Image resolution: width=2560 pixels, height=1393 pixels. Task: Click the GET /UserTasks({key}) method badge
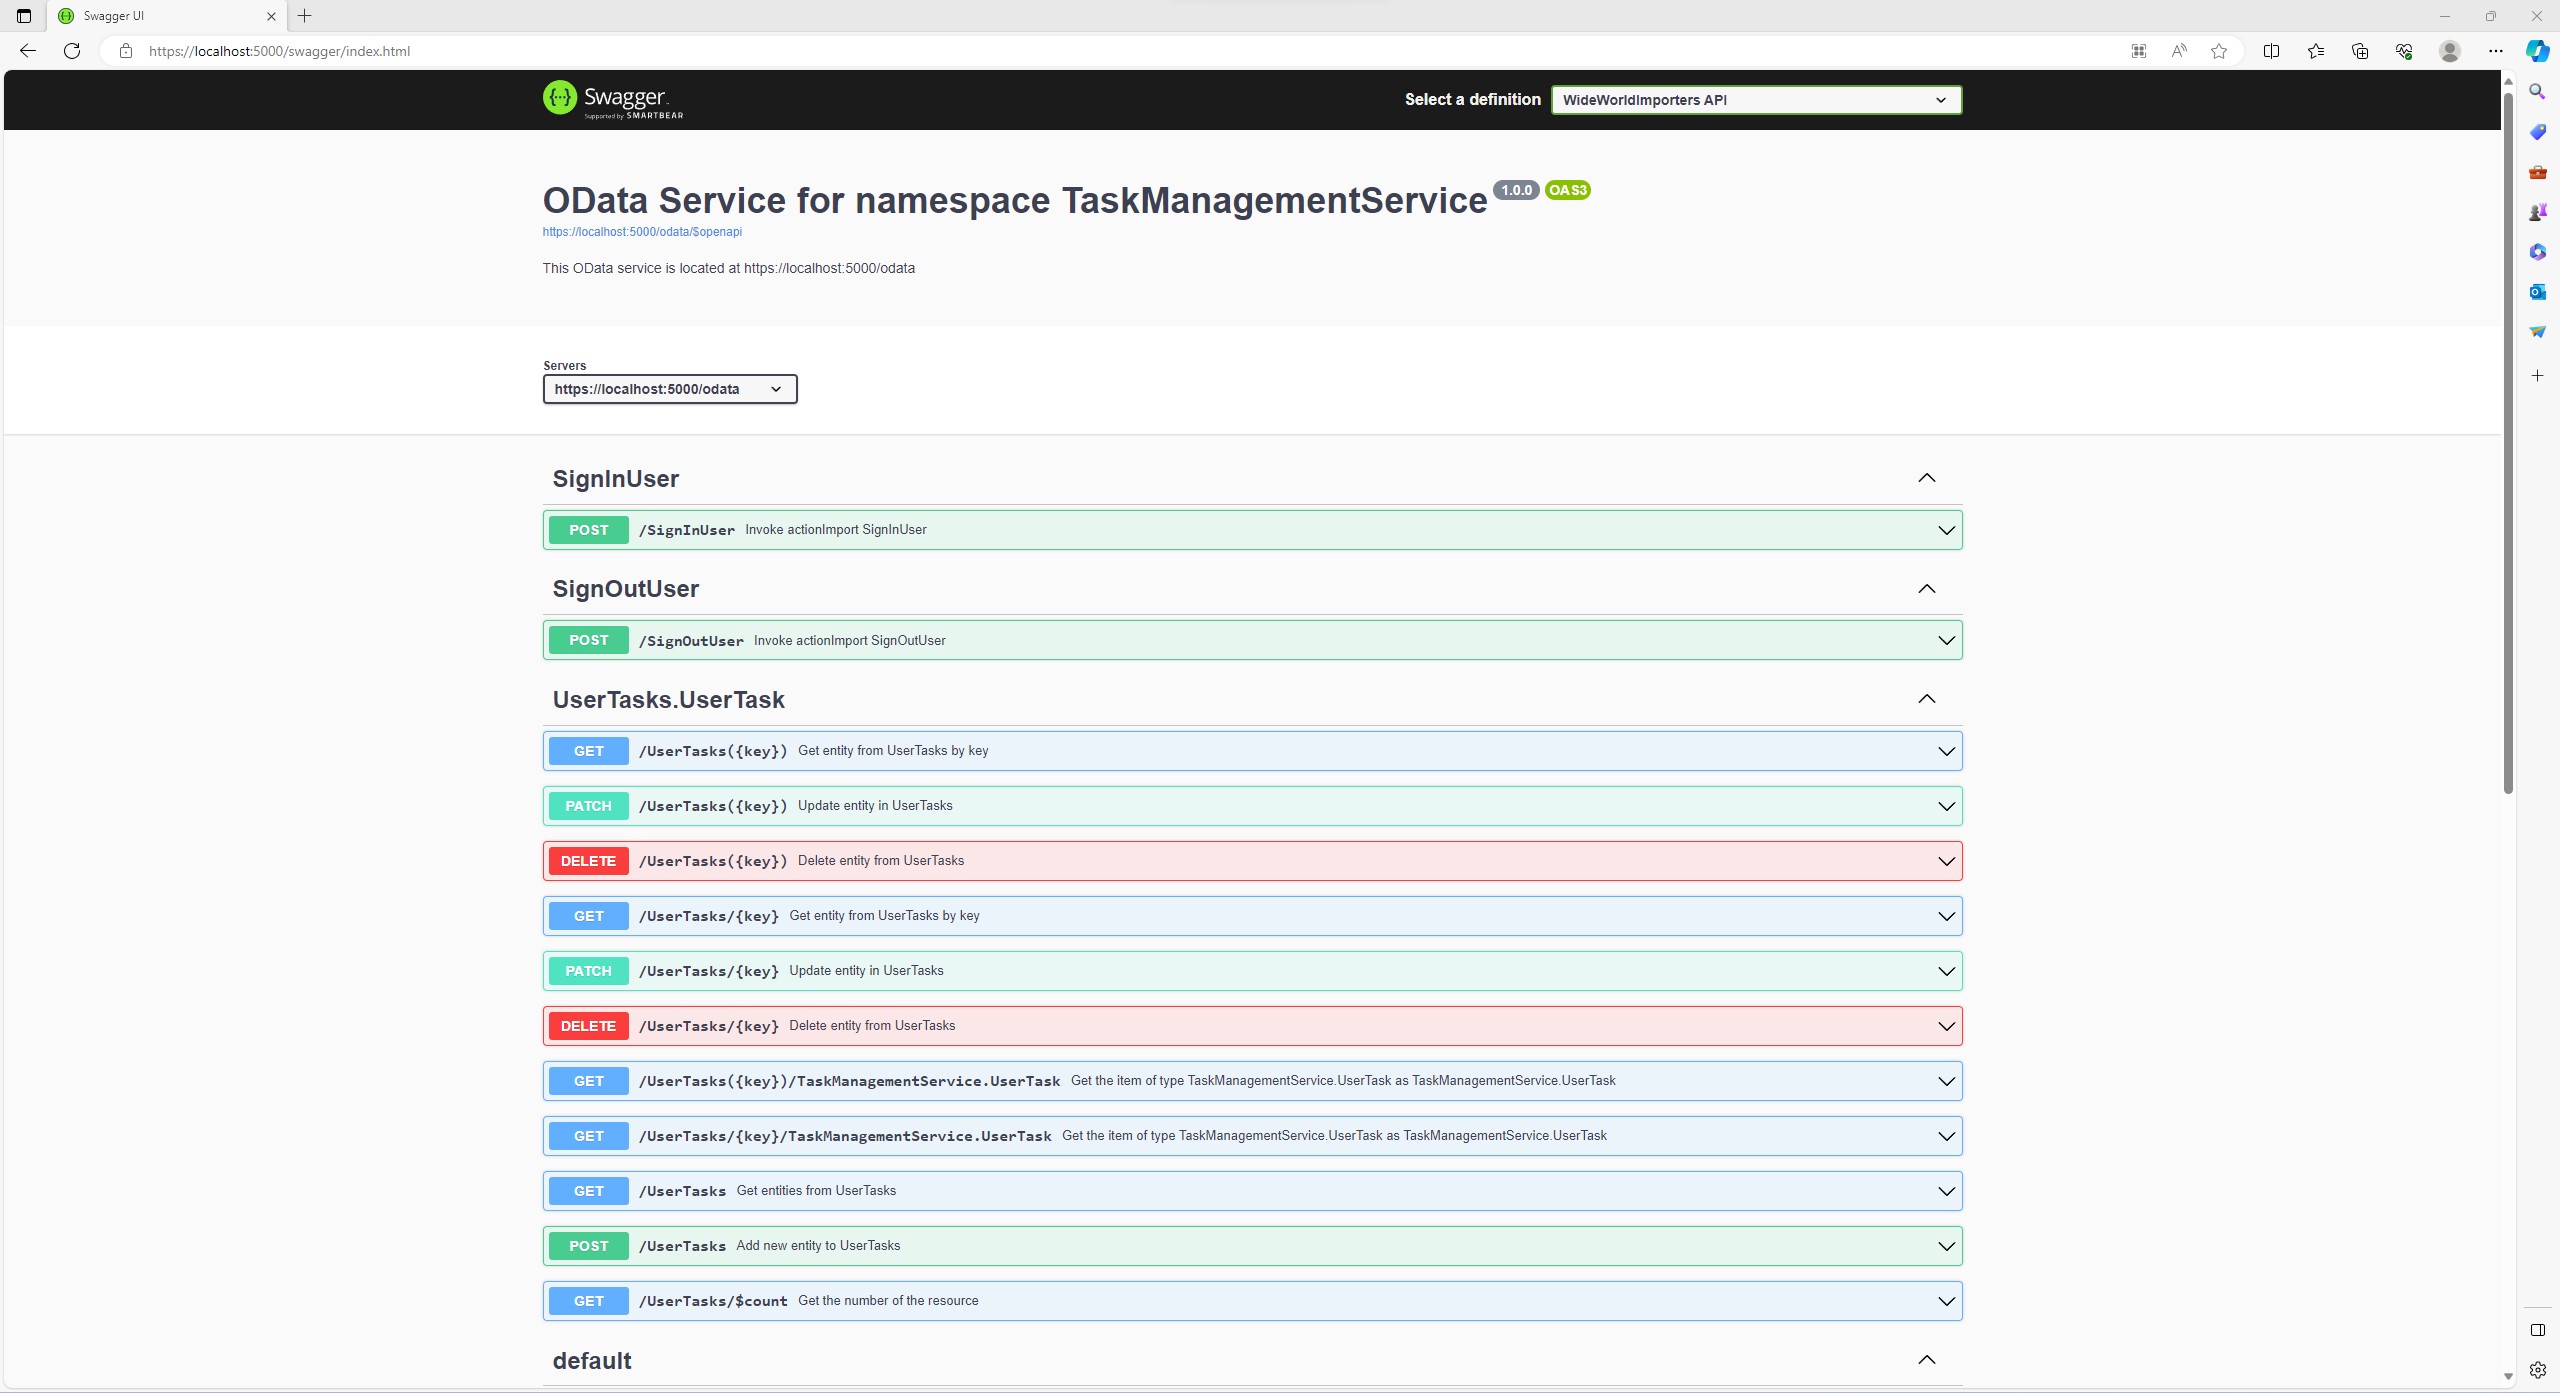coord(588,751)
